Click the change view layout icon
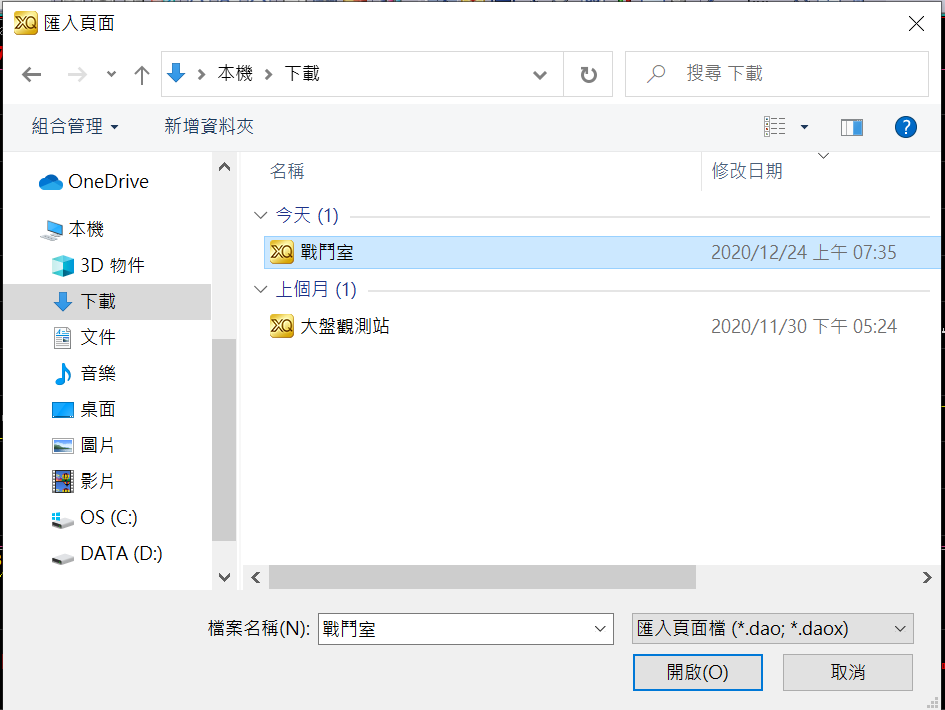This screenshot has height=710, width=945. 774,127
